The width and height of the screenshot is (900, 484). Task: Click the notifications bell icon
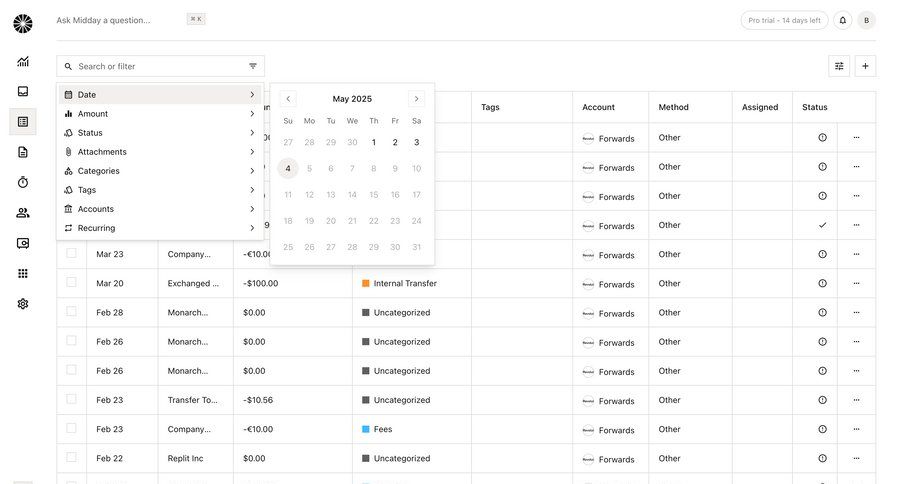pyautogui.click(x=843, y=20)
